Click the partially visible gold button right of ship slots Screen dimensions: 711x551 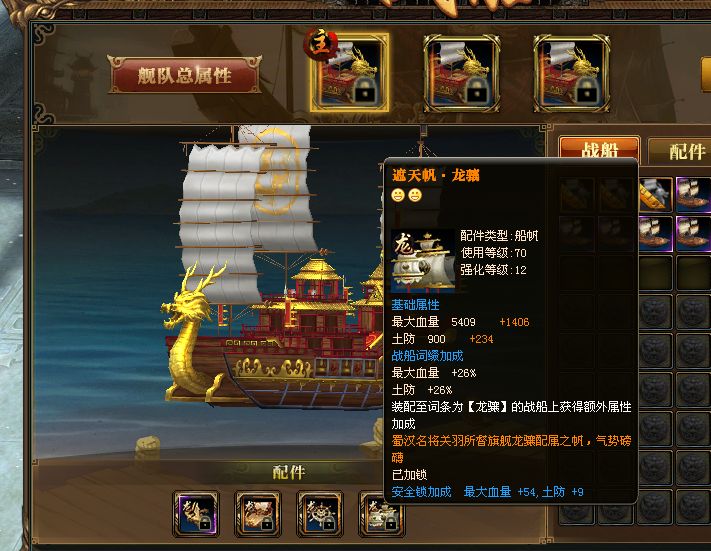706,75
